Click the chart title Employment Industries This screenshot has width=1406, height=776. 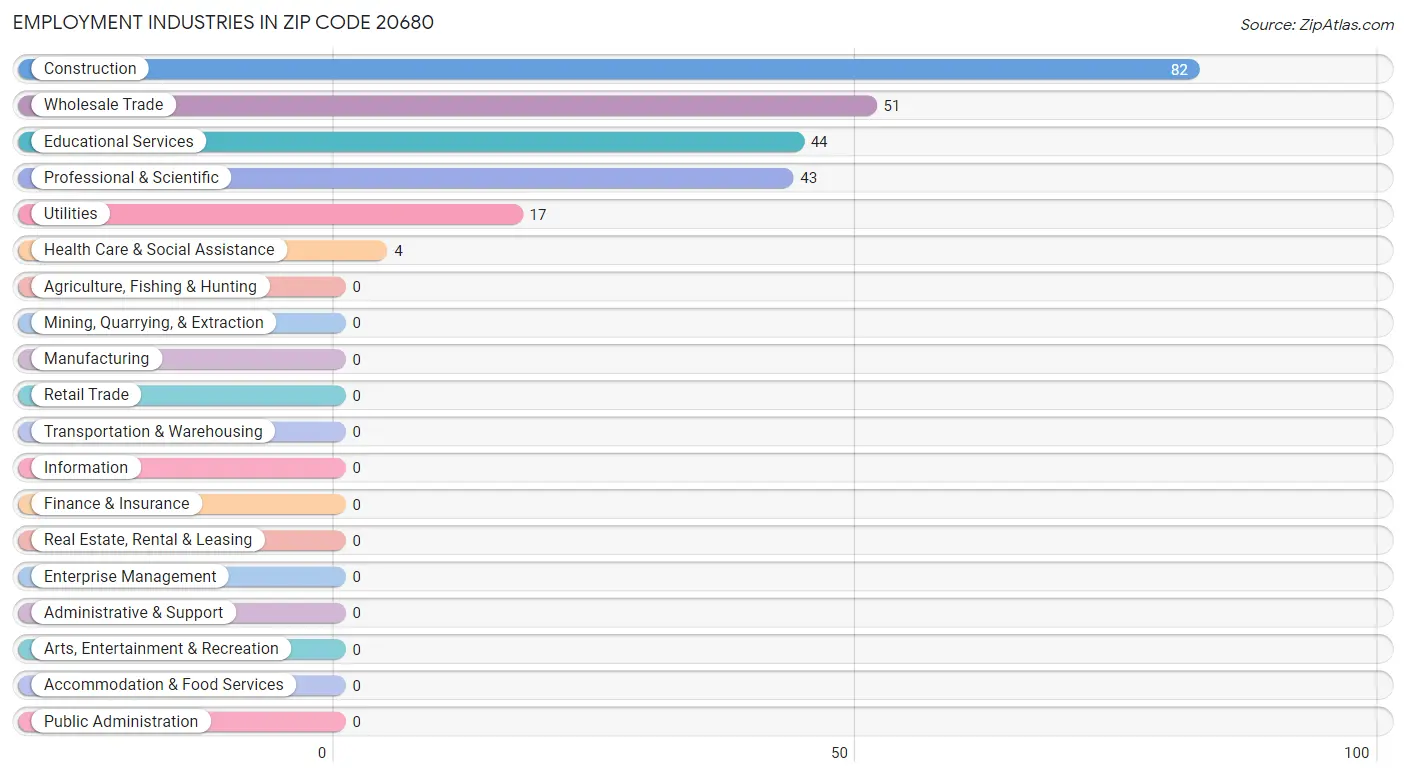point(224,22)
